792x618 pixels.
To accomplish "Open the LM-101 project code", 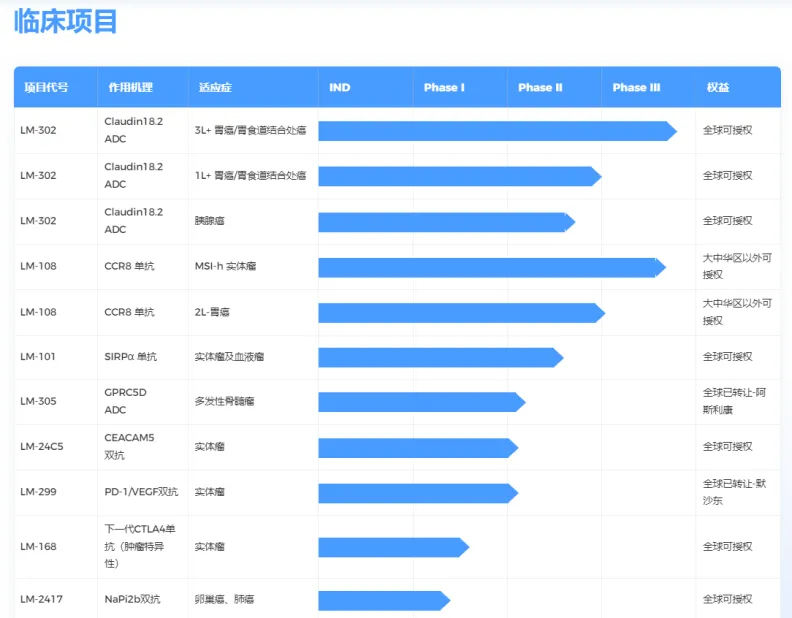I will (38, 357).
